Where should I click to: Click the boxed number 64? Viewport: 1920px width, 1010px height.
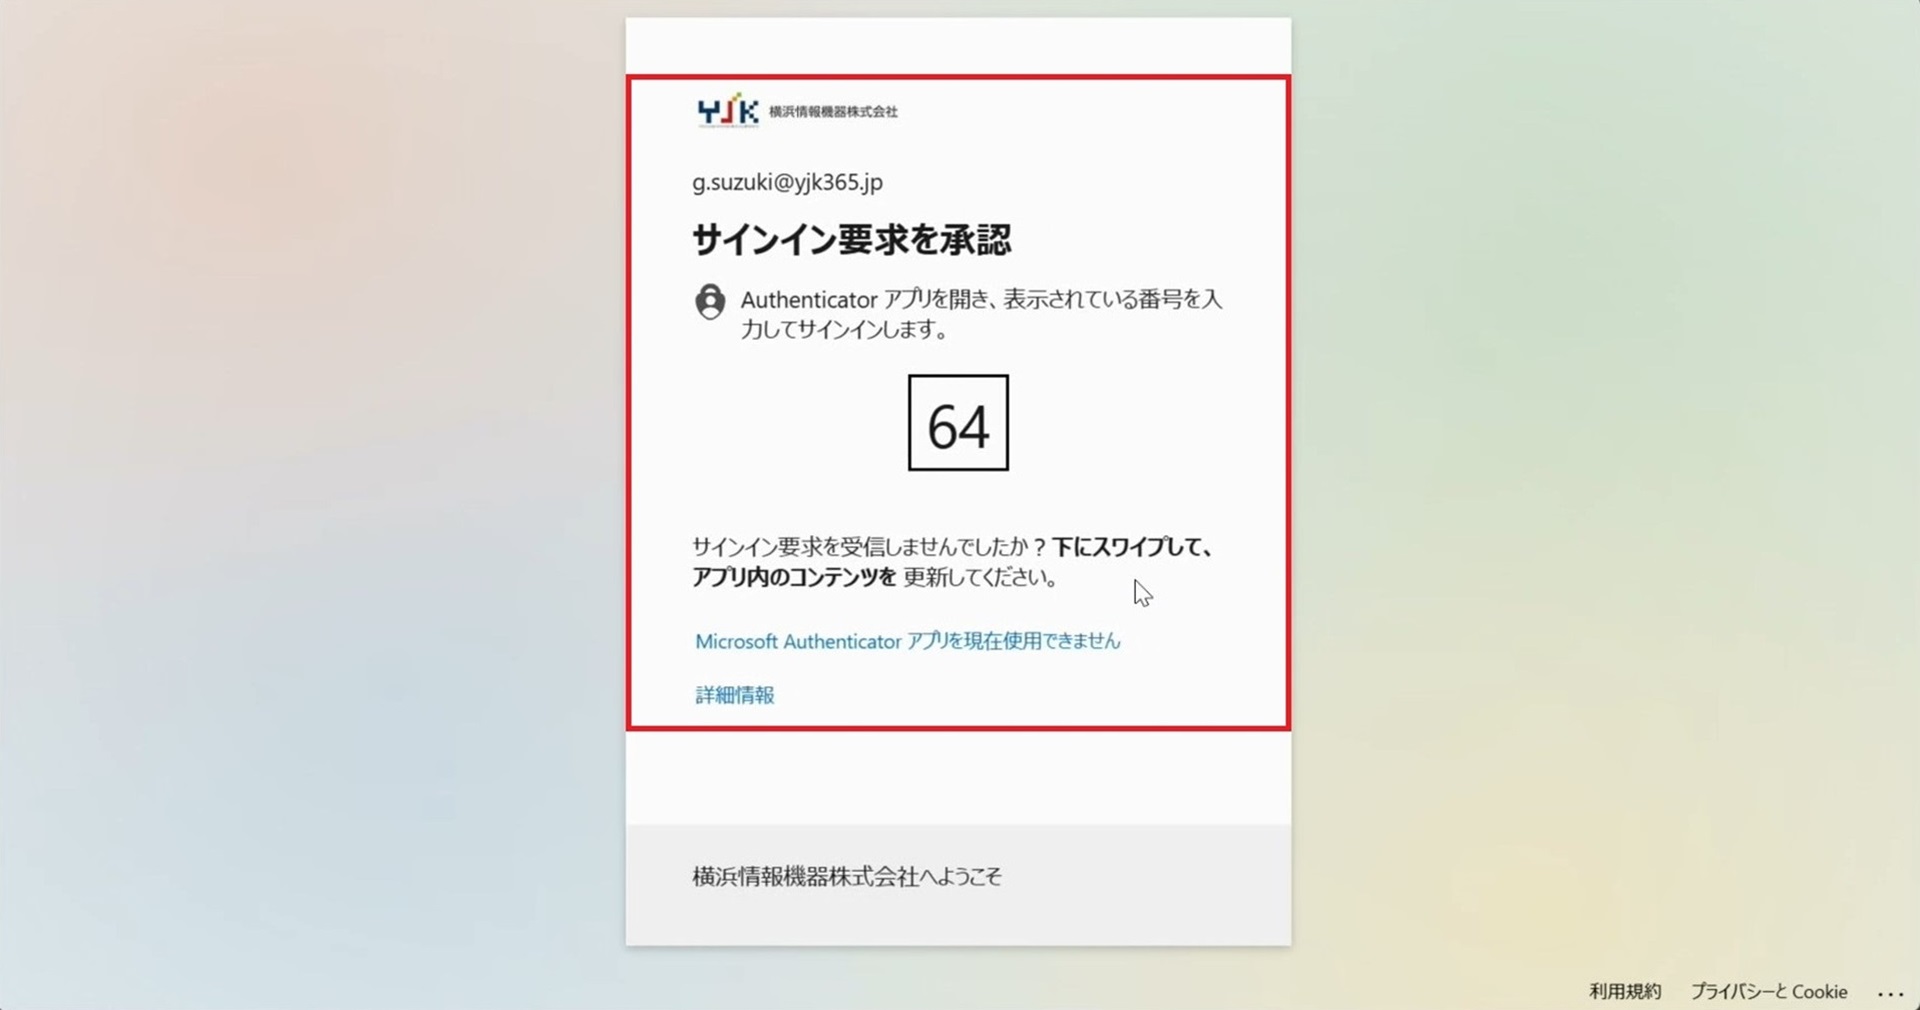(958, 423)
